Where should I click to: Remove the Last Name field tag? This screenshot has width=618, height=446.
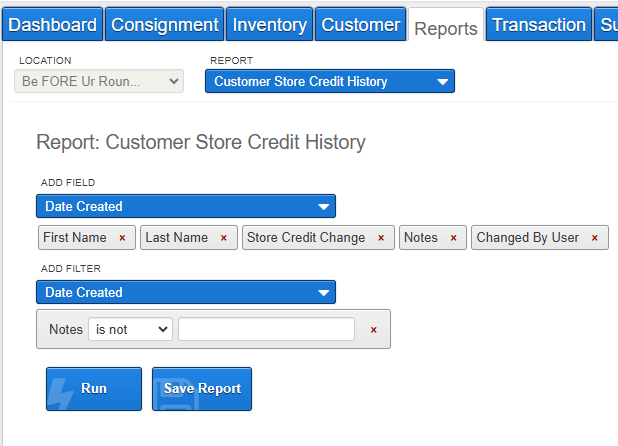[x=223, y=238]
